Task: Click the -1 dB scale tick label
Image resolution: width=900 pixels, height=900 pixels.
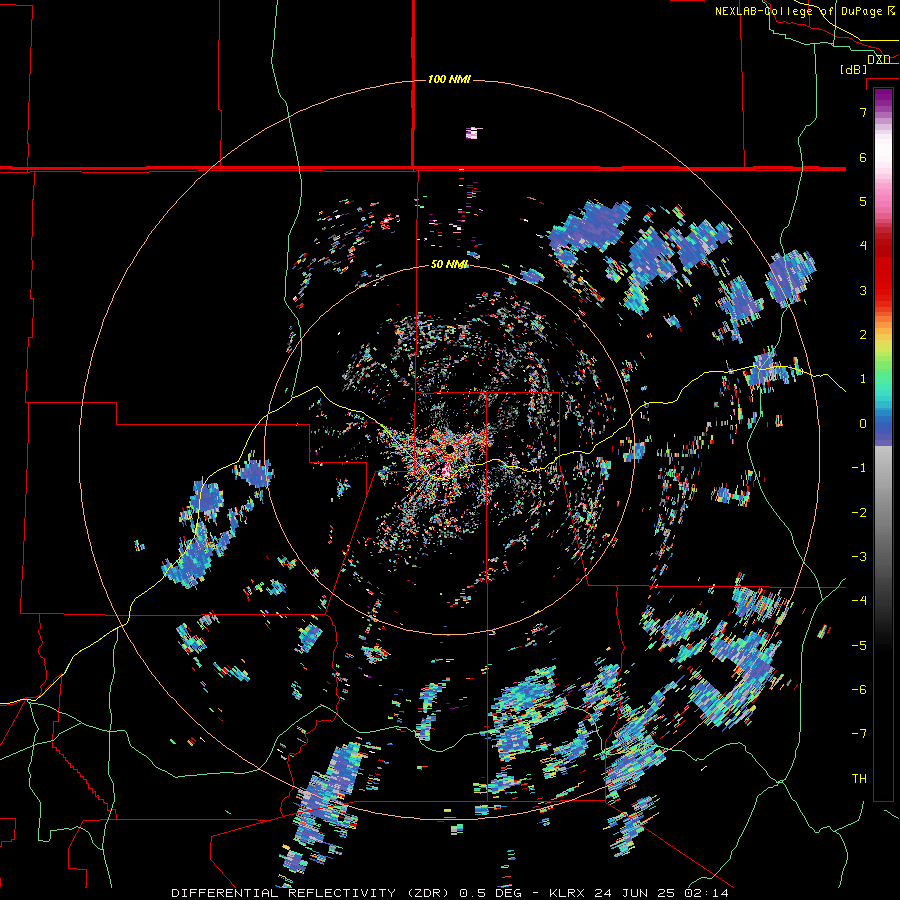Action: click(x=859, y=468)
